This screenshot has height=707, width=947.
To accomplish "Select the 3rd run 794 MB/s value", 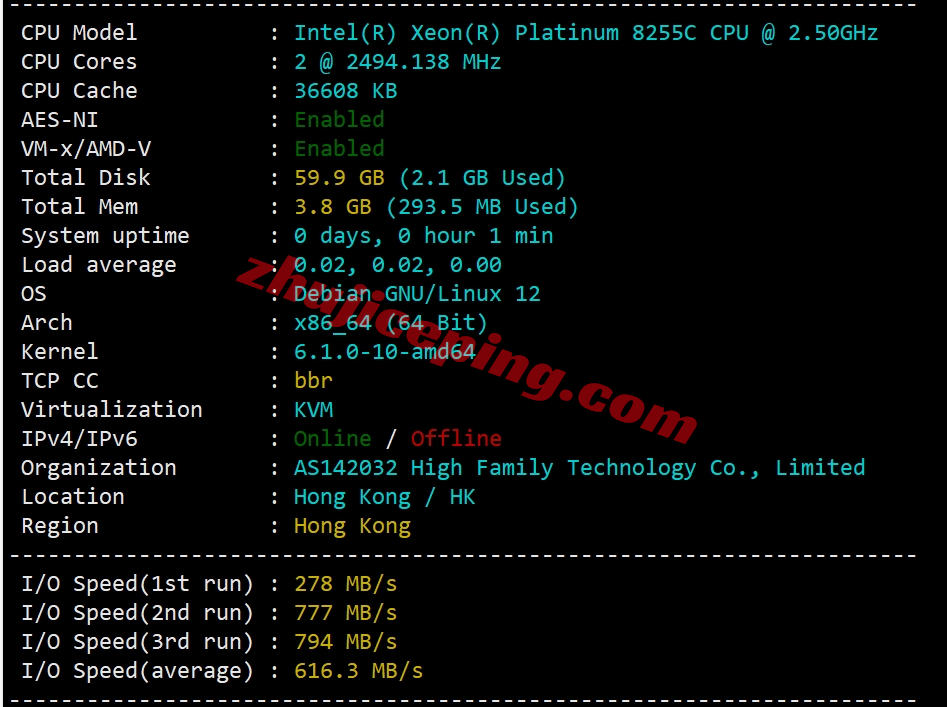I will click(345, 642).
